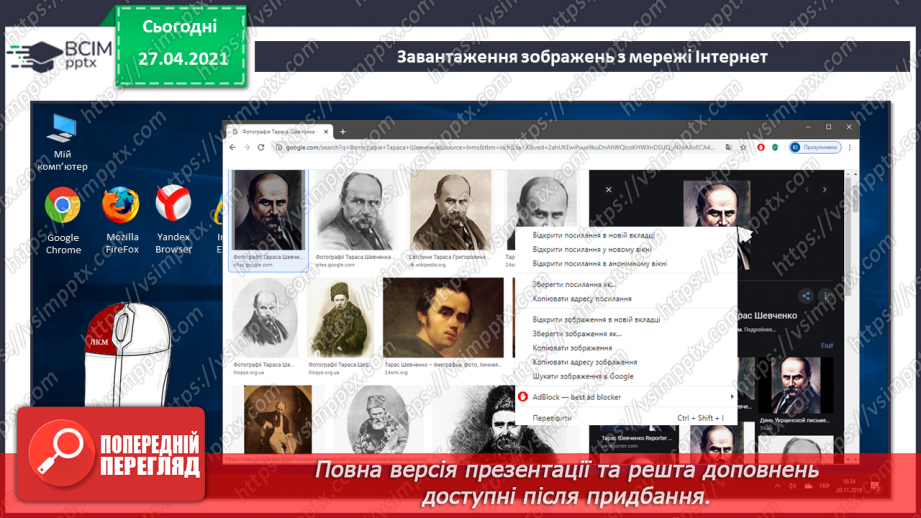Expand AdBlock — best ad blocker submenu
921x518 pixels.
(x=626, y=397)
